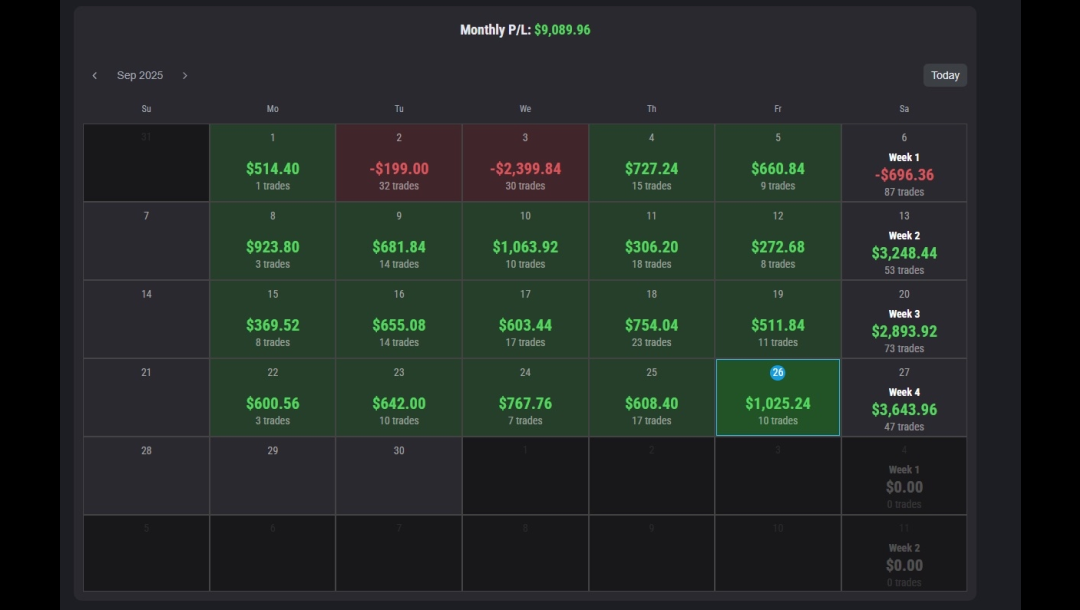Viewport: 1080px width, 610px height.
Task: Select September 2 with -$199.00
Action: pos(399,163)
